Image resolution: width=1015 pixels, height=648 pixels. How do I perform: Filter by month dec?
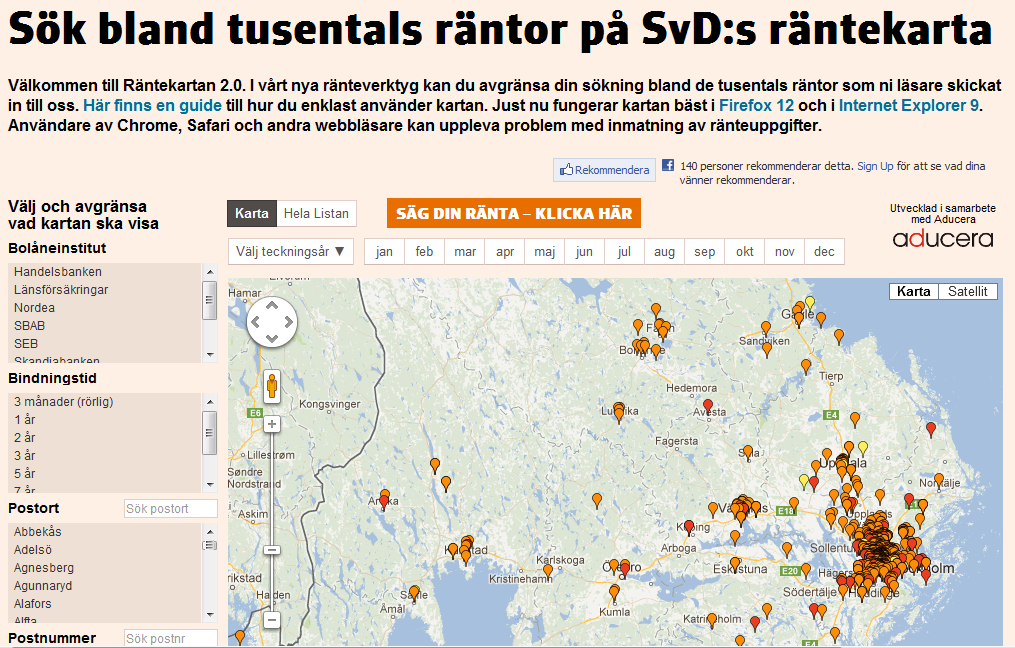coord(824,252)
